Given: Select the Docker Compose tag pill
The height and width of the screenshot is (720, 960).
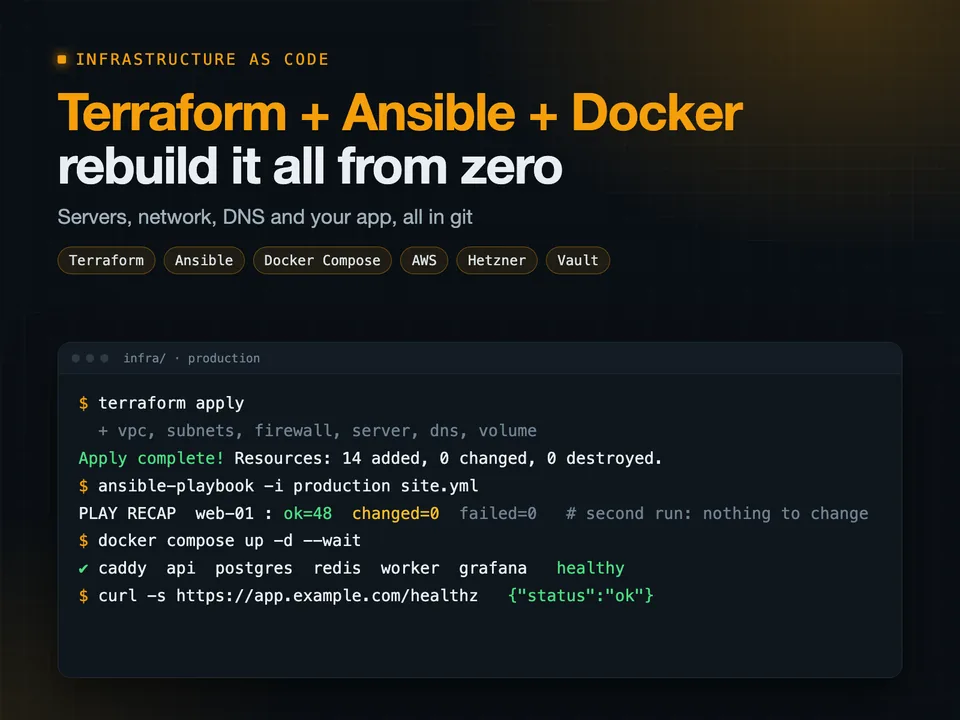Looking at the screenshot, I should click(x=322, y=260).
